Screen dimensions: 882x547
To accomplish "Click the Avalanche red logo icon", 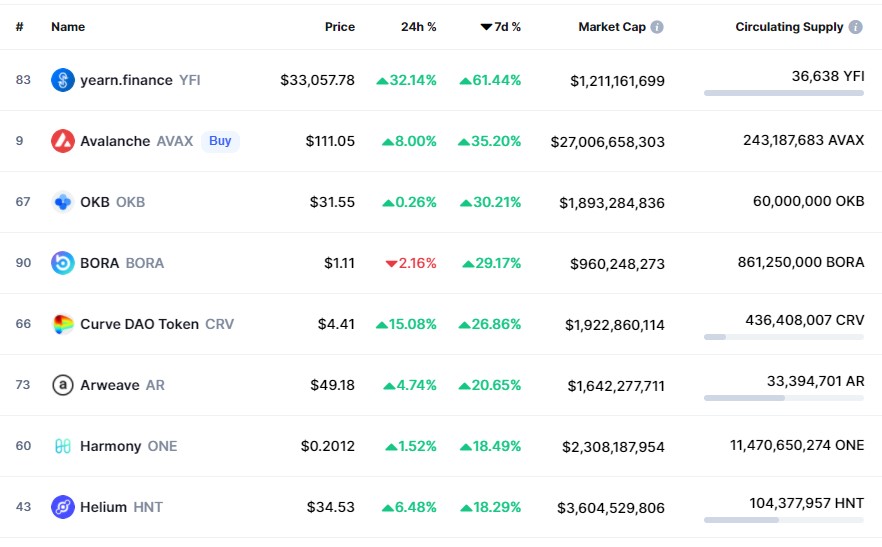I will (62, 141).
